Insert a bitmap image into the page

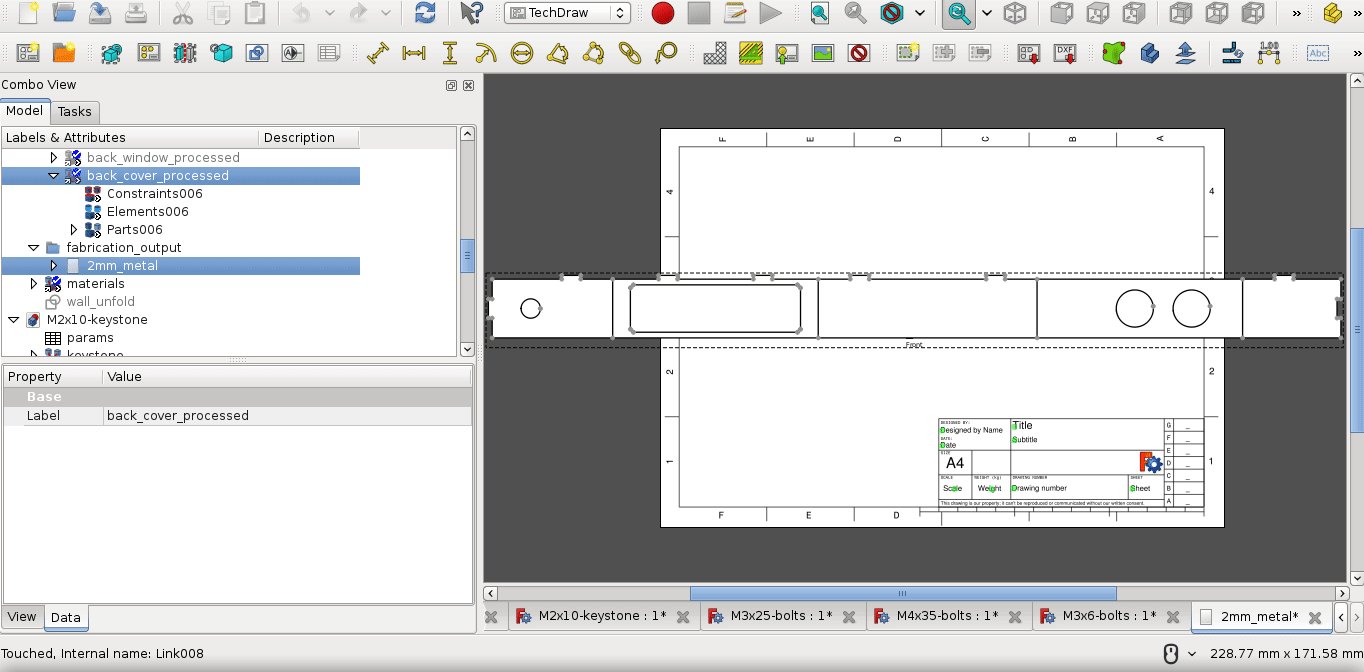822,53
